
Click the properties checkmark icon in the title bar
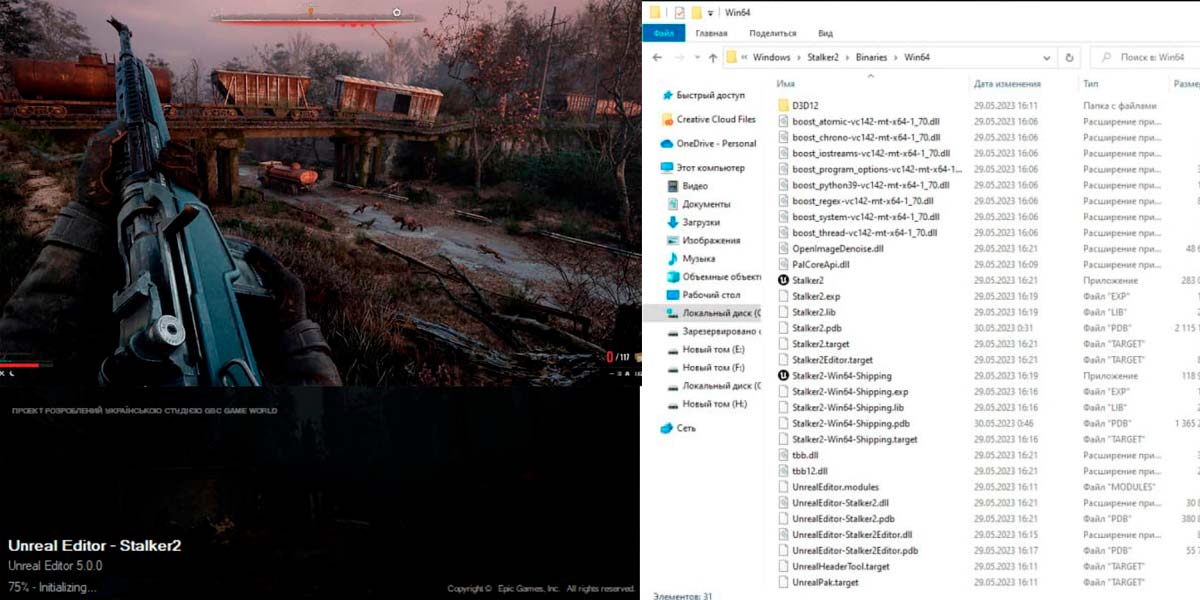pos(680,12)
